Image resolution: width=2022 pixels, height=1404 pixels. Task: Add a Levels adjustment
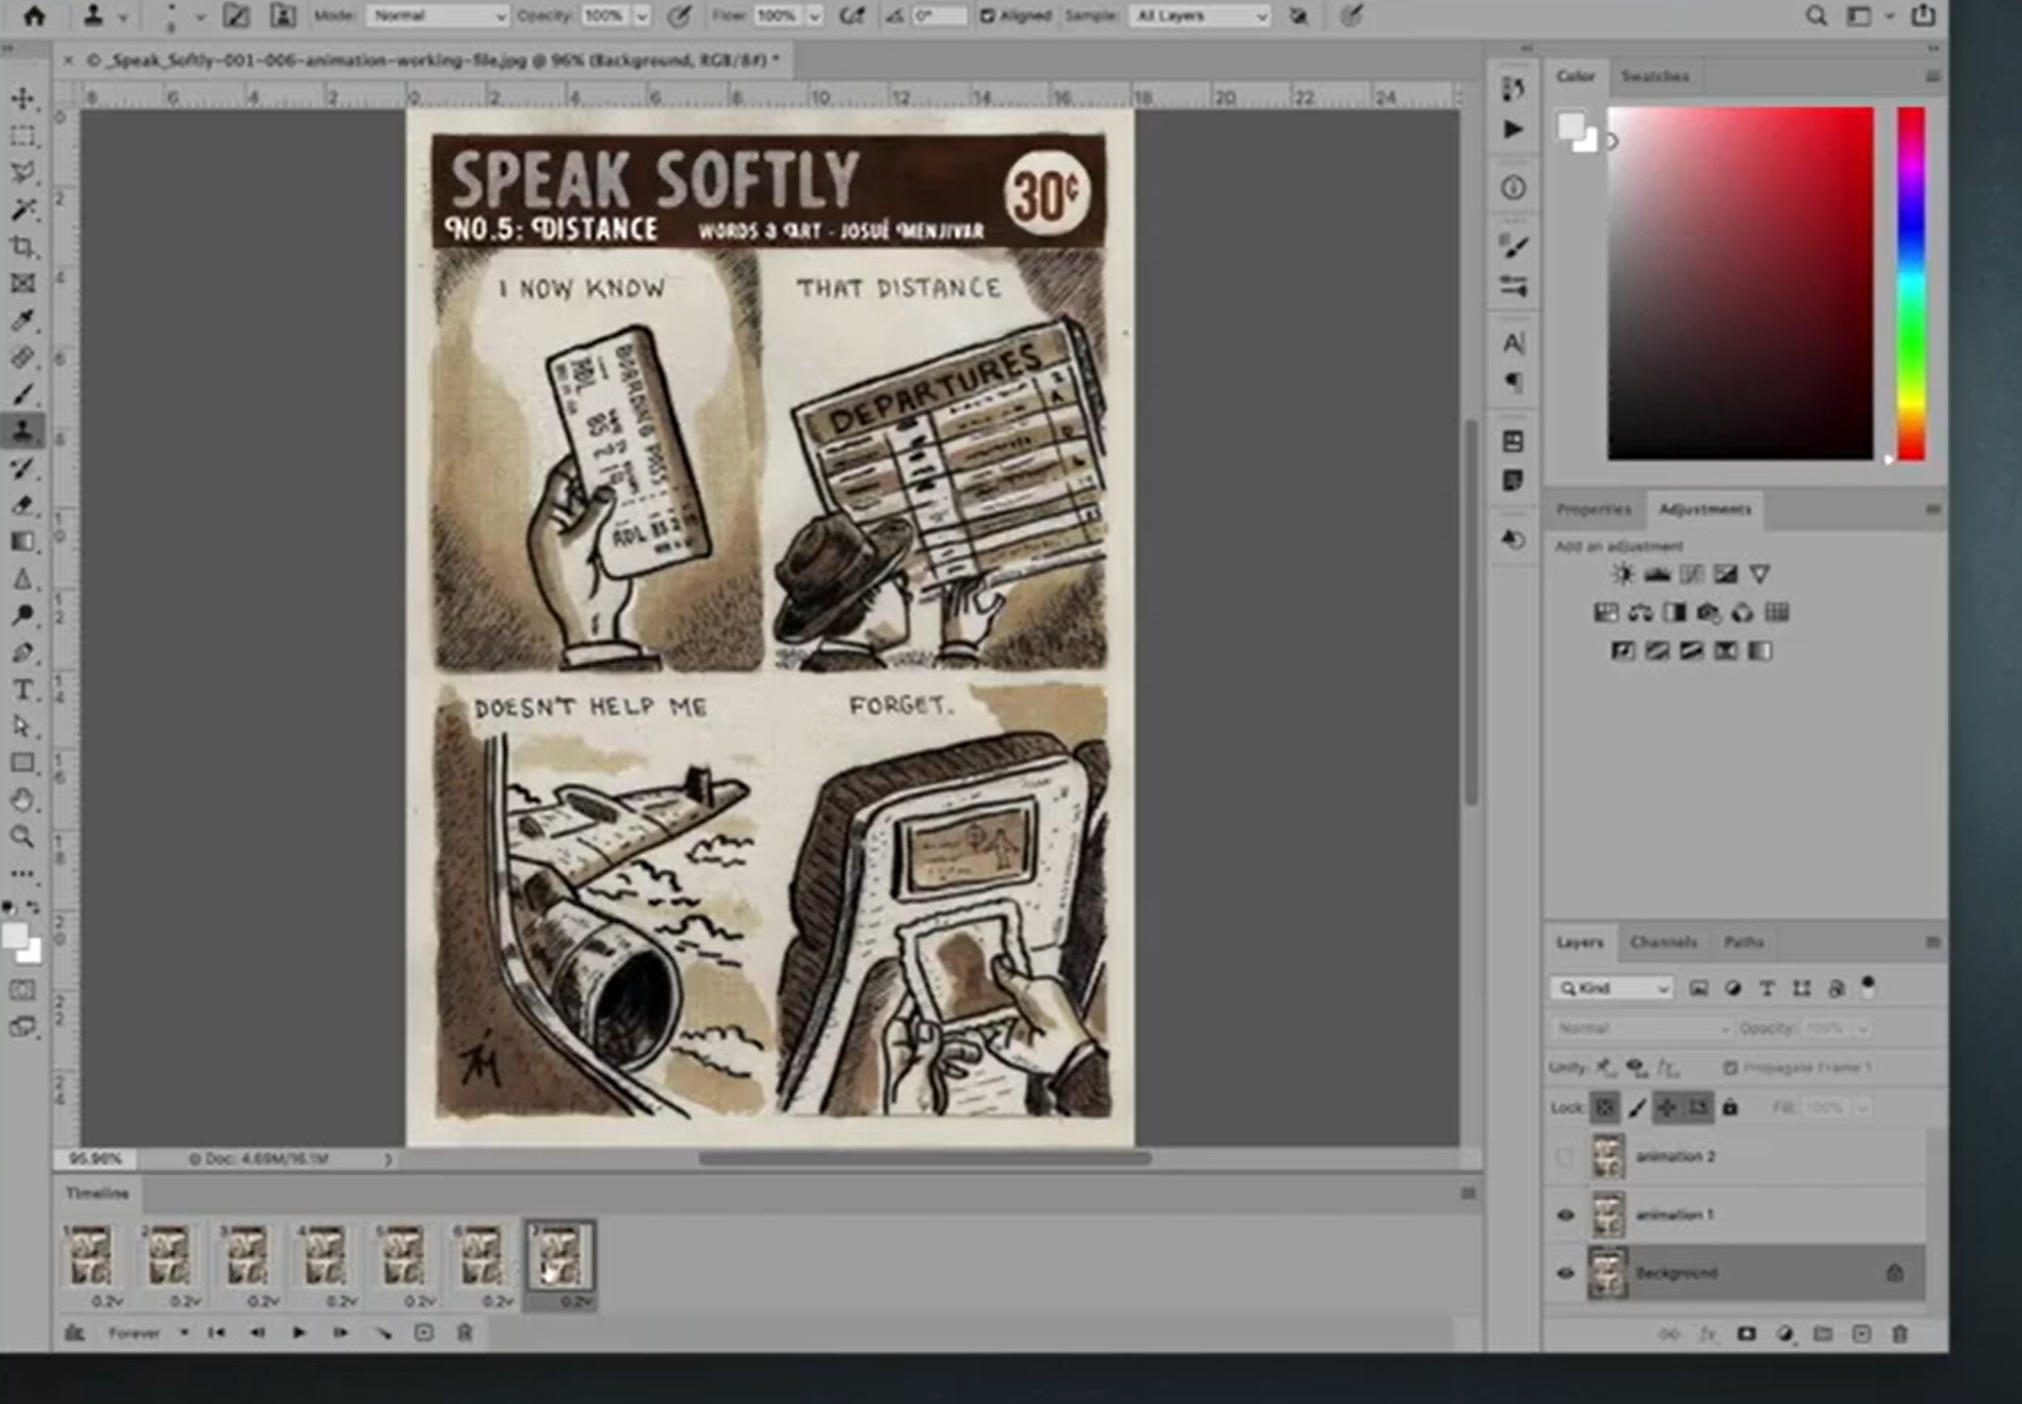click(1657, 574)
